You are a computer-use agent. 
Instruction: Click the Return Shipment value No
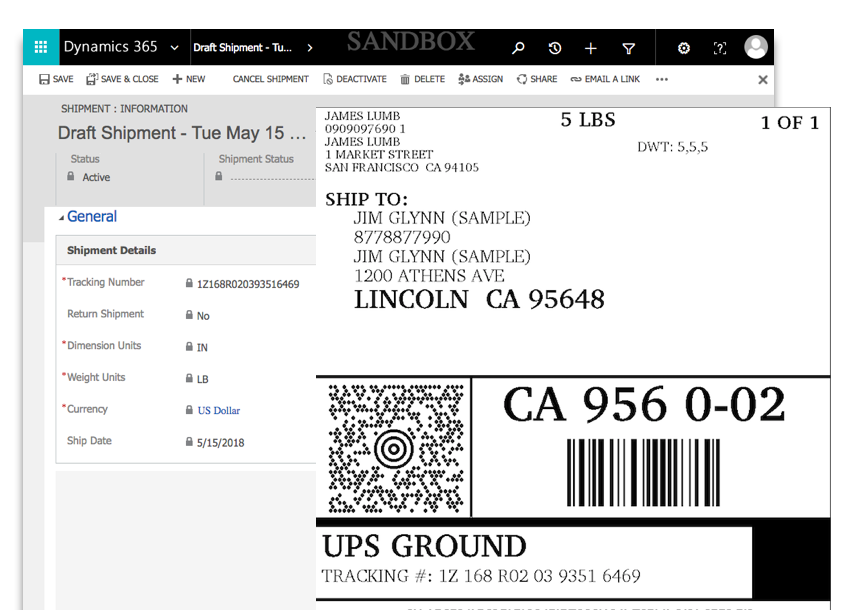click(x=203, y=316)
